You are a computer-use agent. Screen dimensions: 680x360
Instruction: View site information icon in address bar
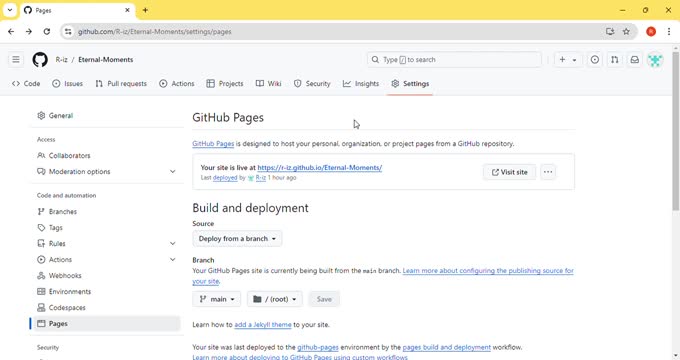pyautogui.click(x=68, y=32)
